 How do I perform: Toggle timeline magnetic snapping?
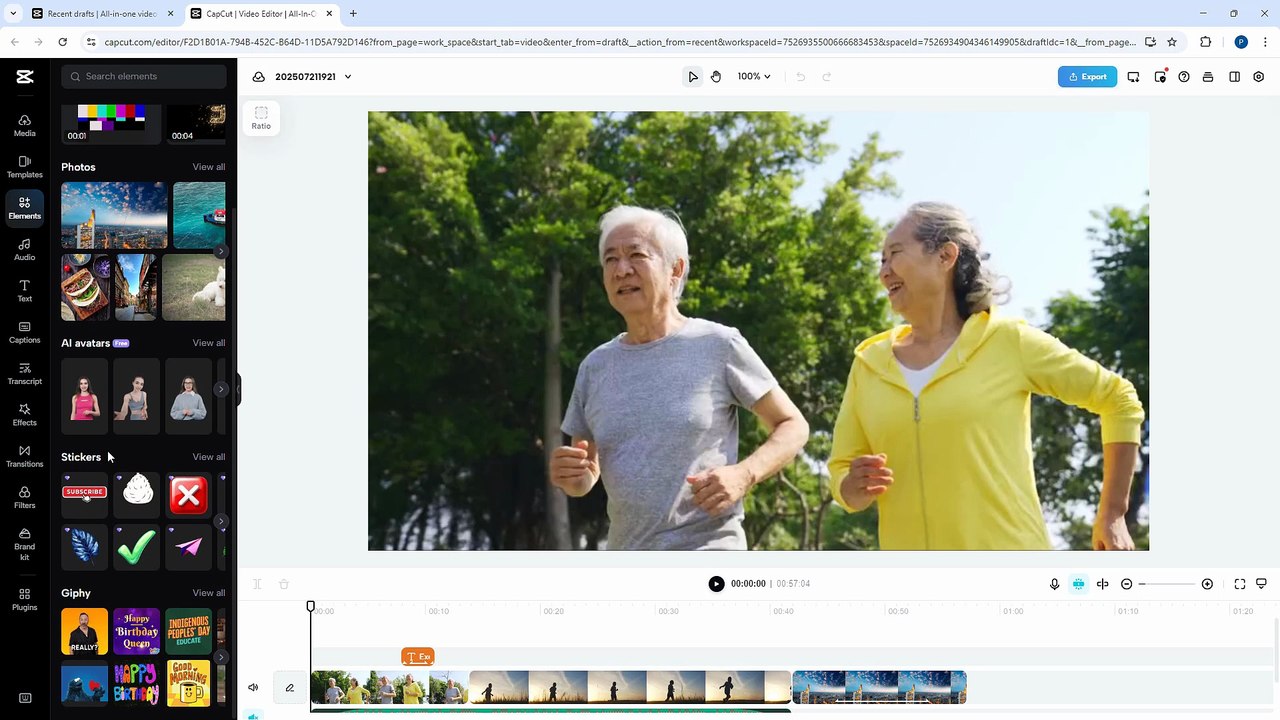tap(1078, 584)
